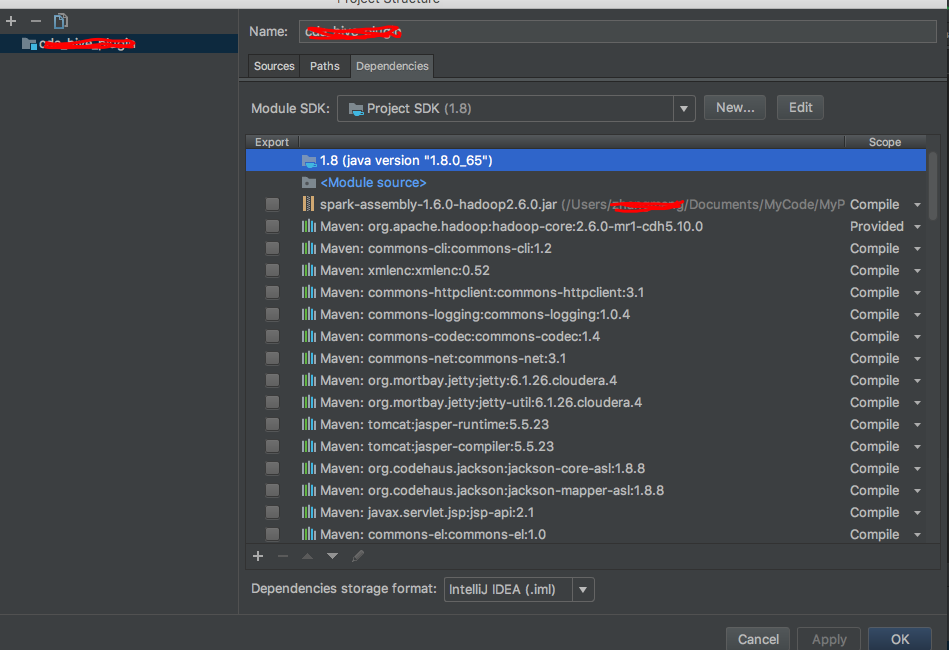The image size is (949, 650).
Task: Click the commons-httpclient library icon
Action: (x=309, y=292)
